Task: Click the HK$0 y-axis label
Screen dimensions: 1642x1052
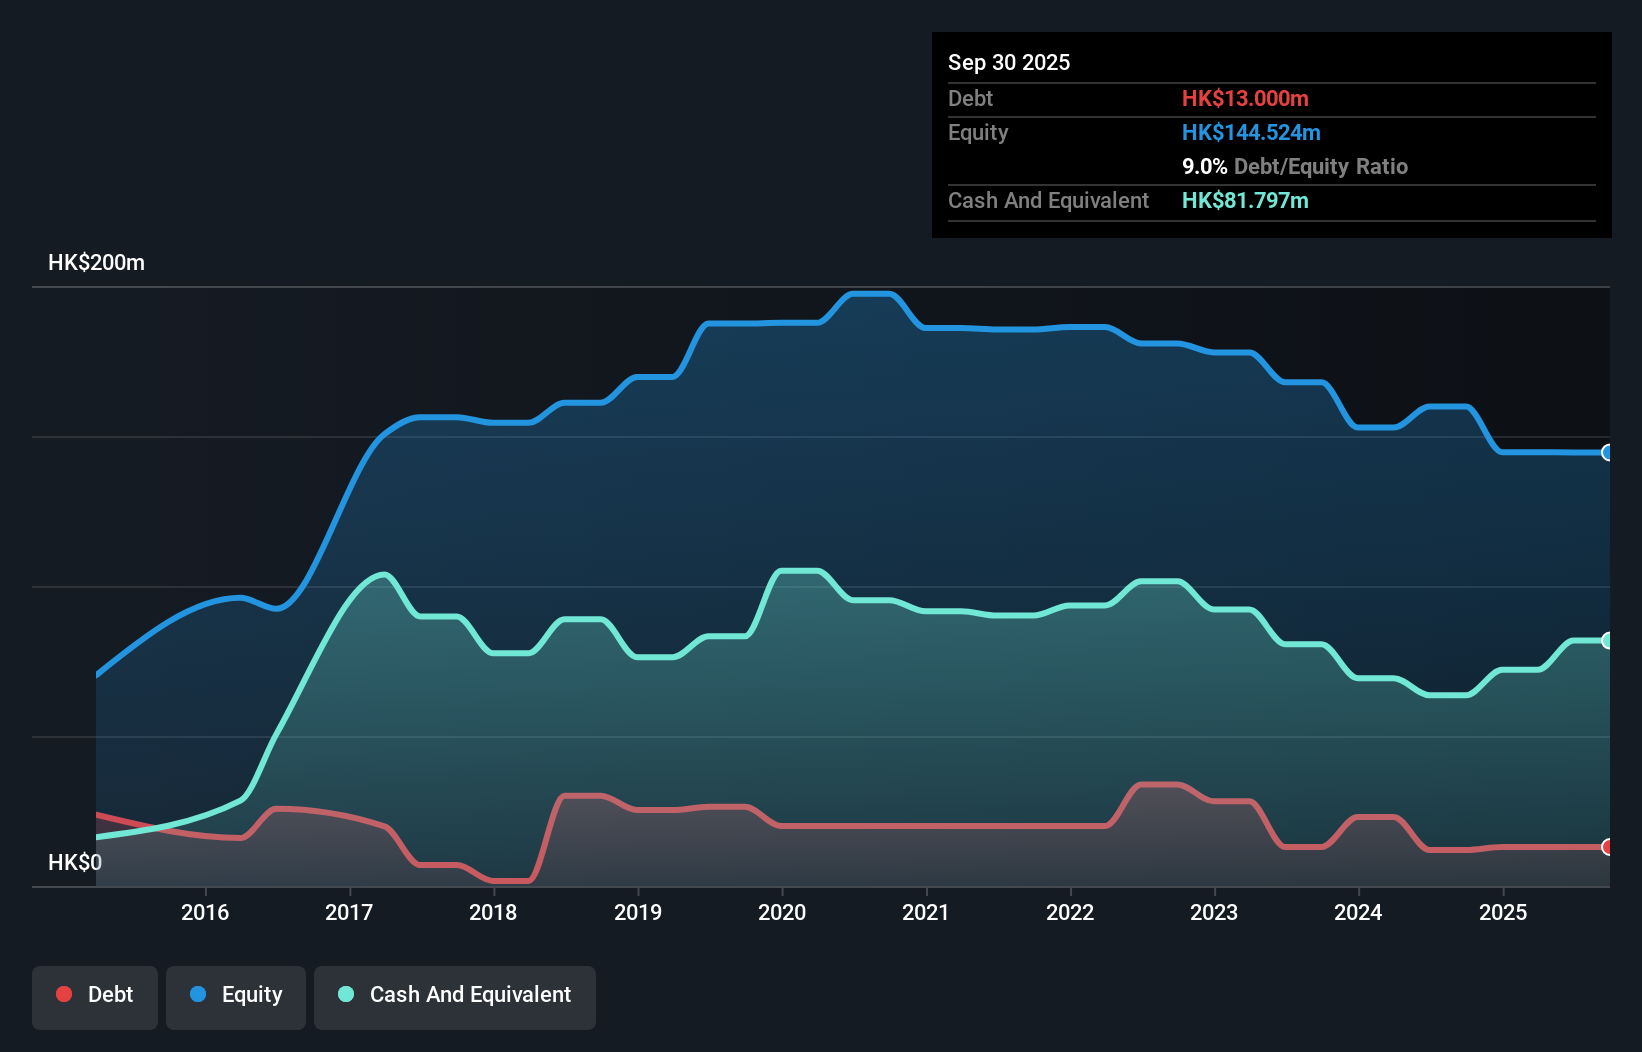Action: [x=75, y=862]
